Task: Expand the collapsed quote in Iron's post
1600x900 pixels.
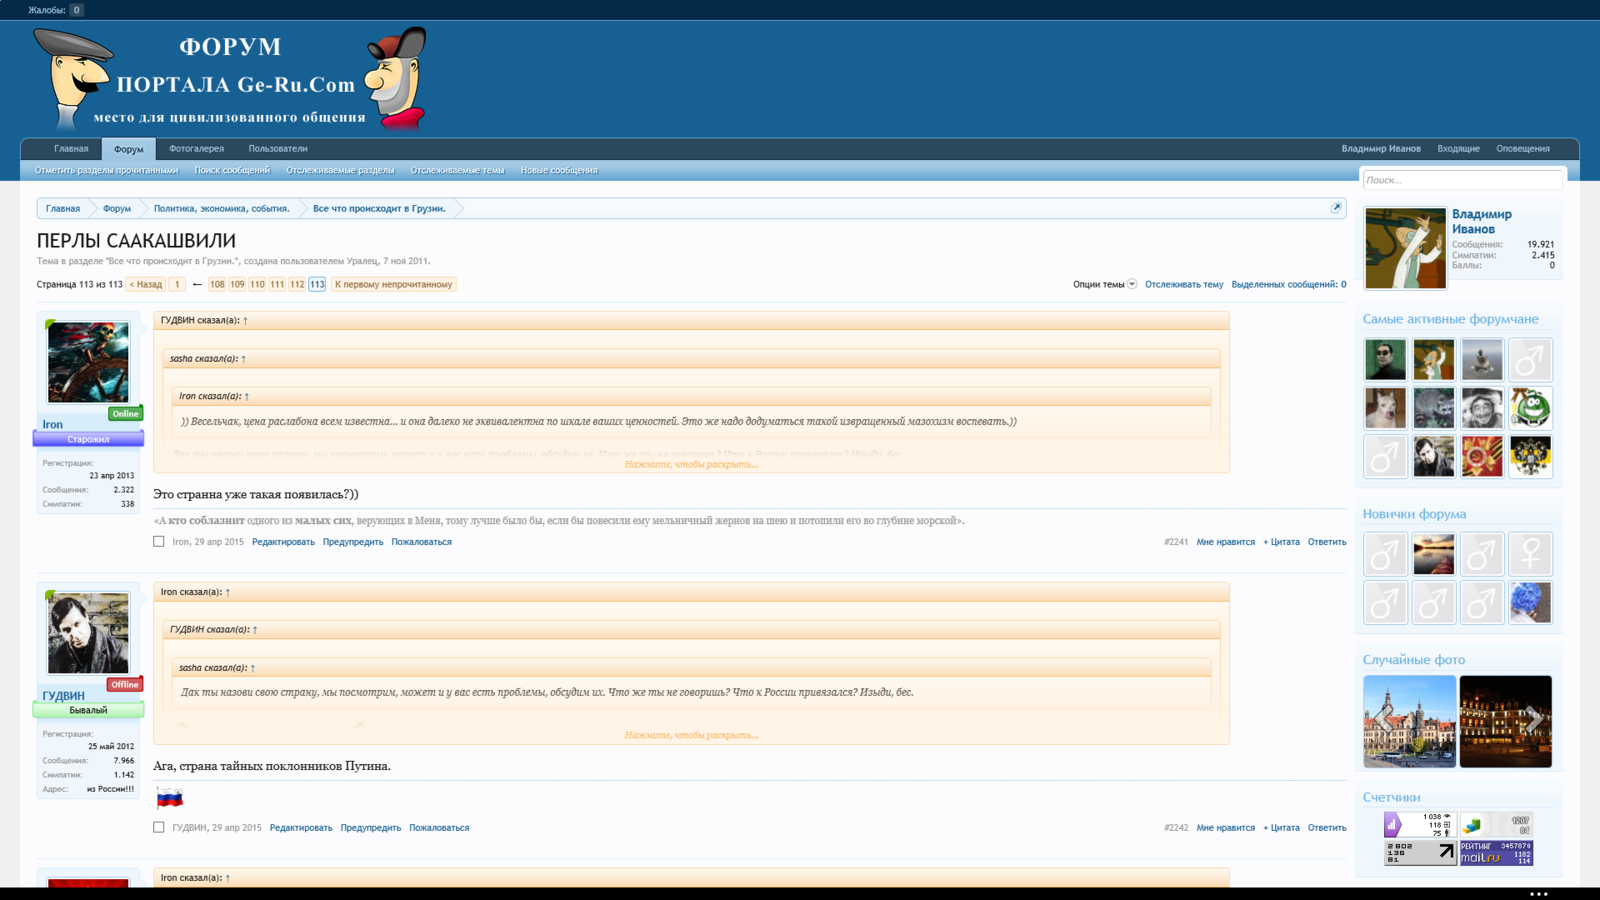Action: pyautogui.click(x=691, y=464)
